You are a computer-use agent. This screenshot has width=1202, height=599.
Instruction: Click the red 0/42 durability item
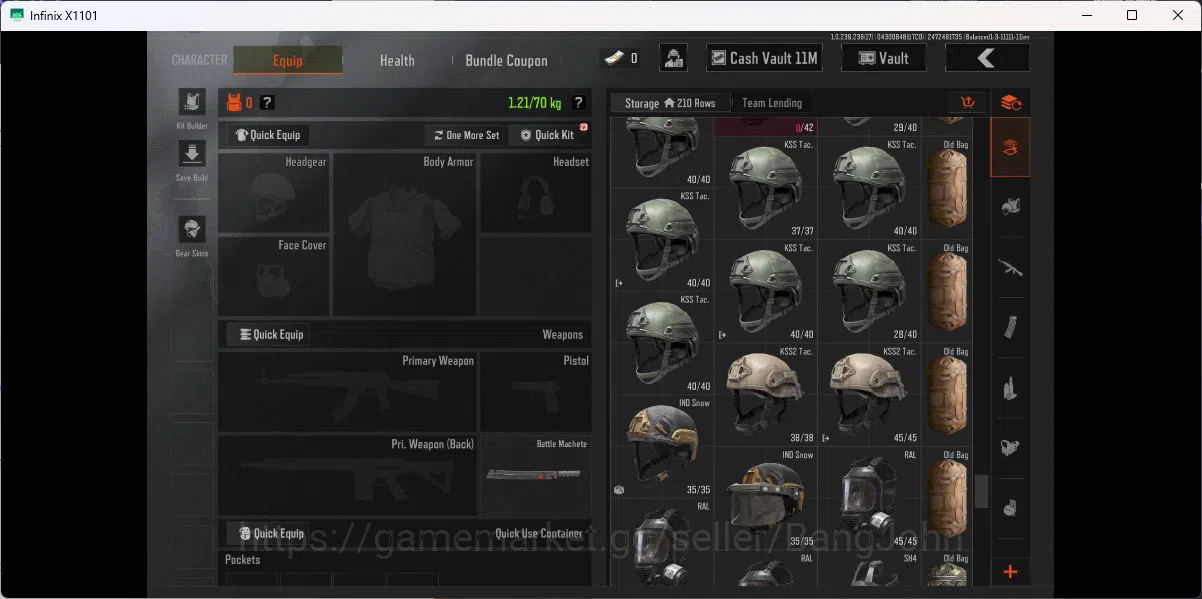point(765,127)
